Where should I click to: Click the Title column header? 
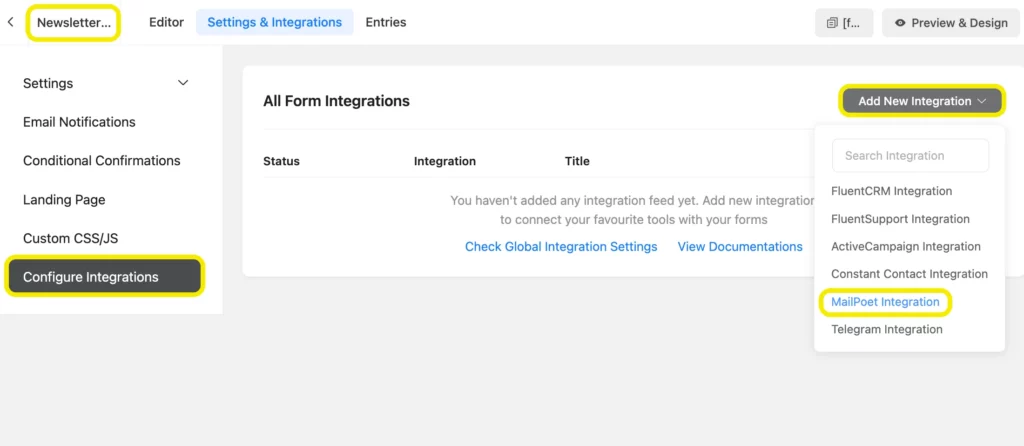[577, 161]
